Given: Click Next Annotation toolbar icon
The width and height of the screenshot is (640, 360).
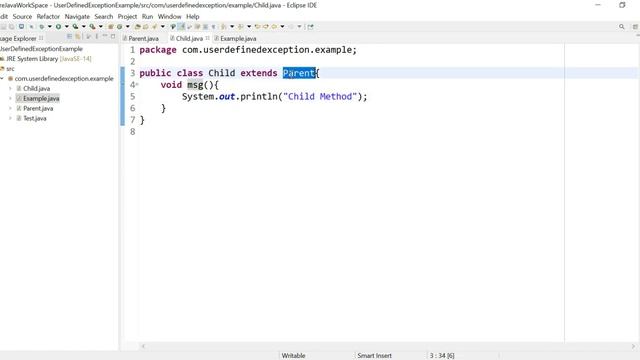Looking at the screenshot, I should point(224,27).
